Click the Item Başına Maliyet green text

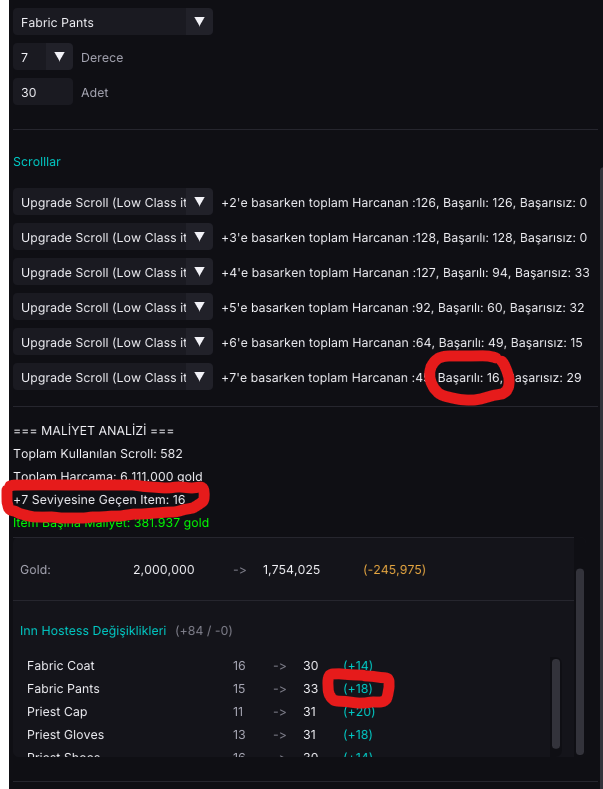click(x=111, y=523)
